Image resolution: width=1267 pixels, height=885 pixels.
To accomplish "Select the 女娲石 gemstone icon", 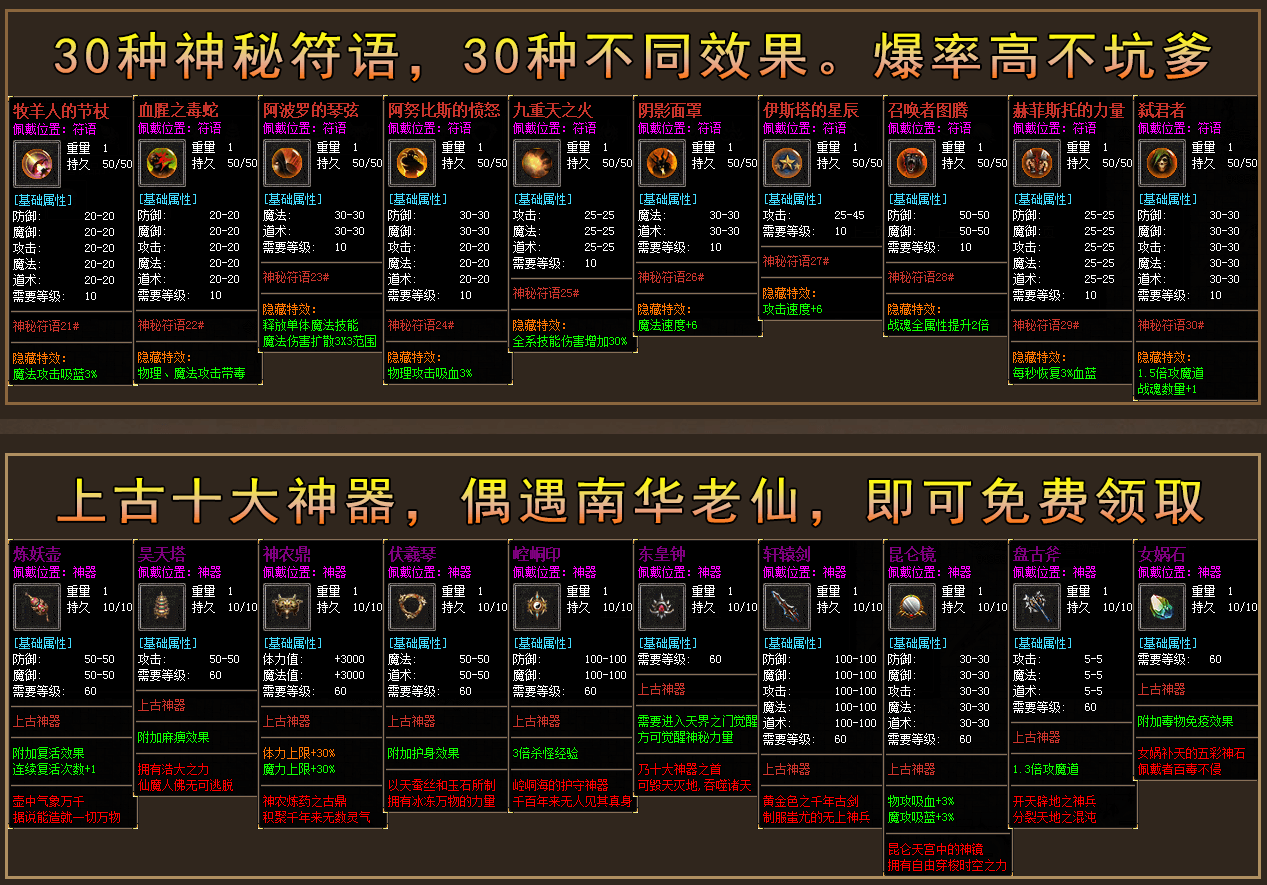I will [x=1162, y=607].
